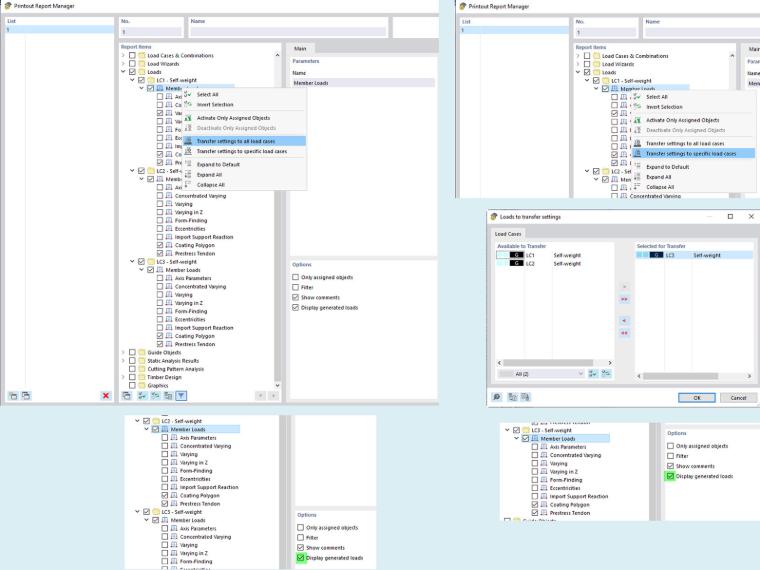The height and width of the screenshot is (570, 760).
Task: Choose Transfer settings to all load cases in left menu
Action: click(x=244, y=141)
